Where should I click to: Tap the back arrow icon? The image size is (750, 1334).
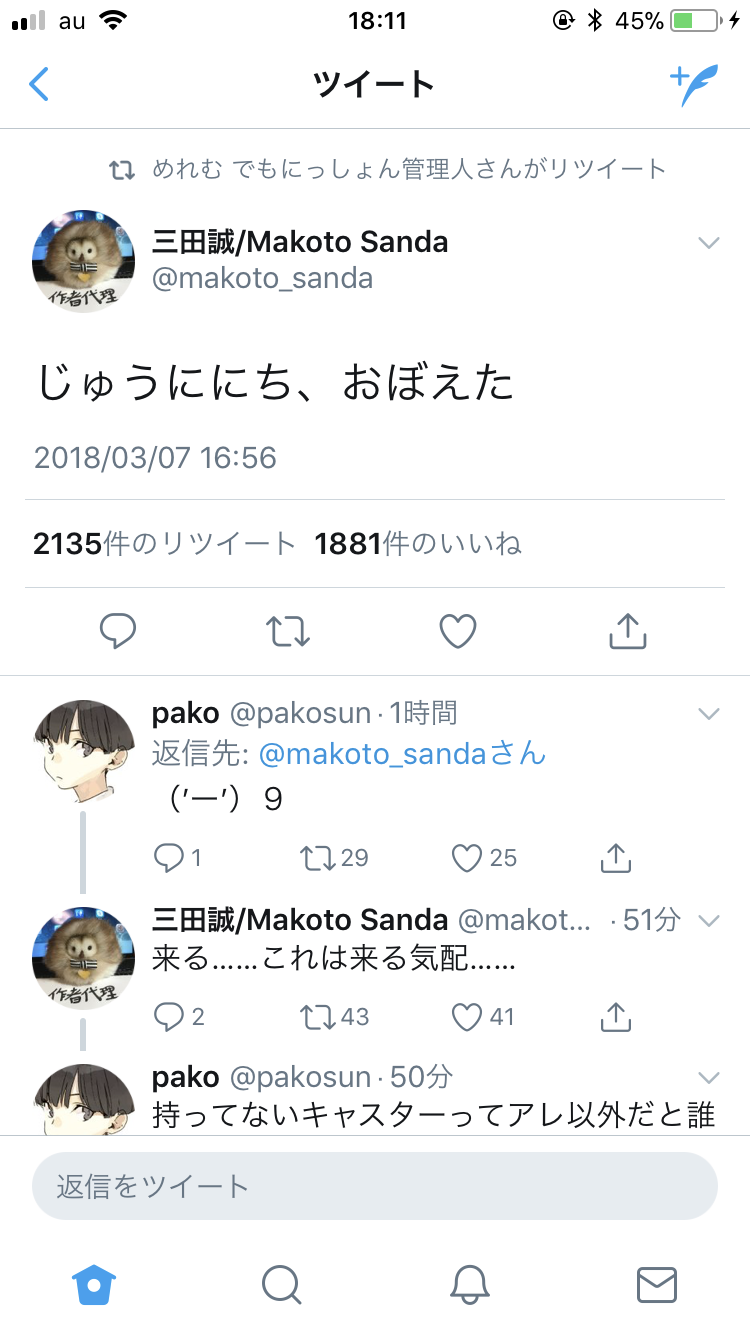(x=39, y=85)
